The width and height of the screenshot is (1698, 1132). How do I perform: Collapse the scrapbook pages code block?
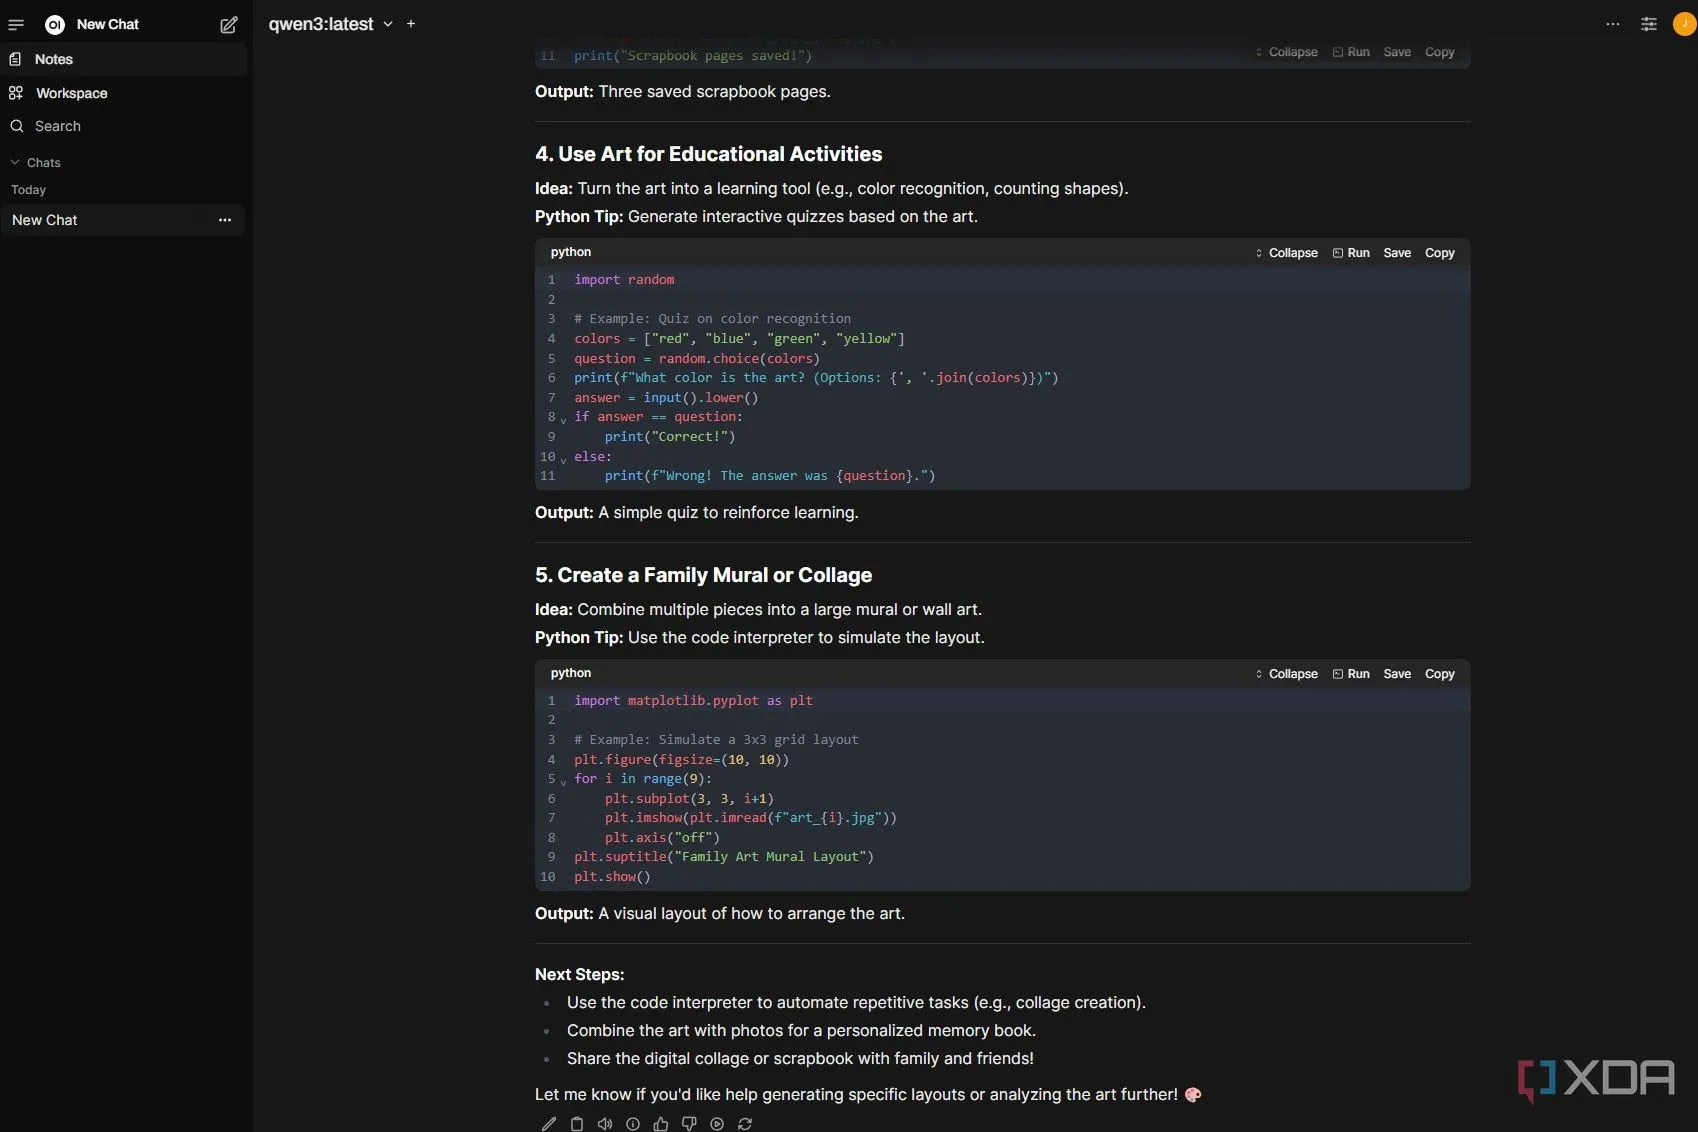[x=1286, y=52]
